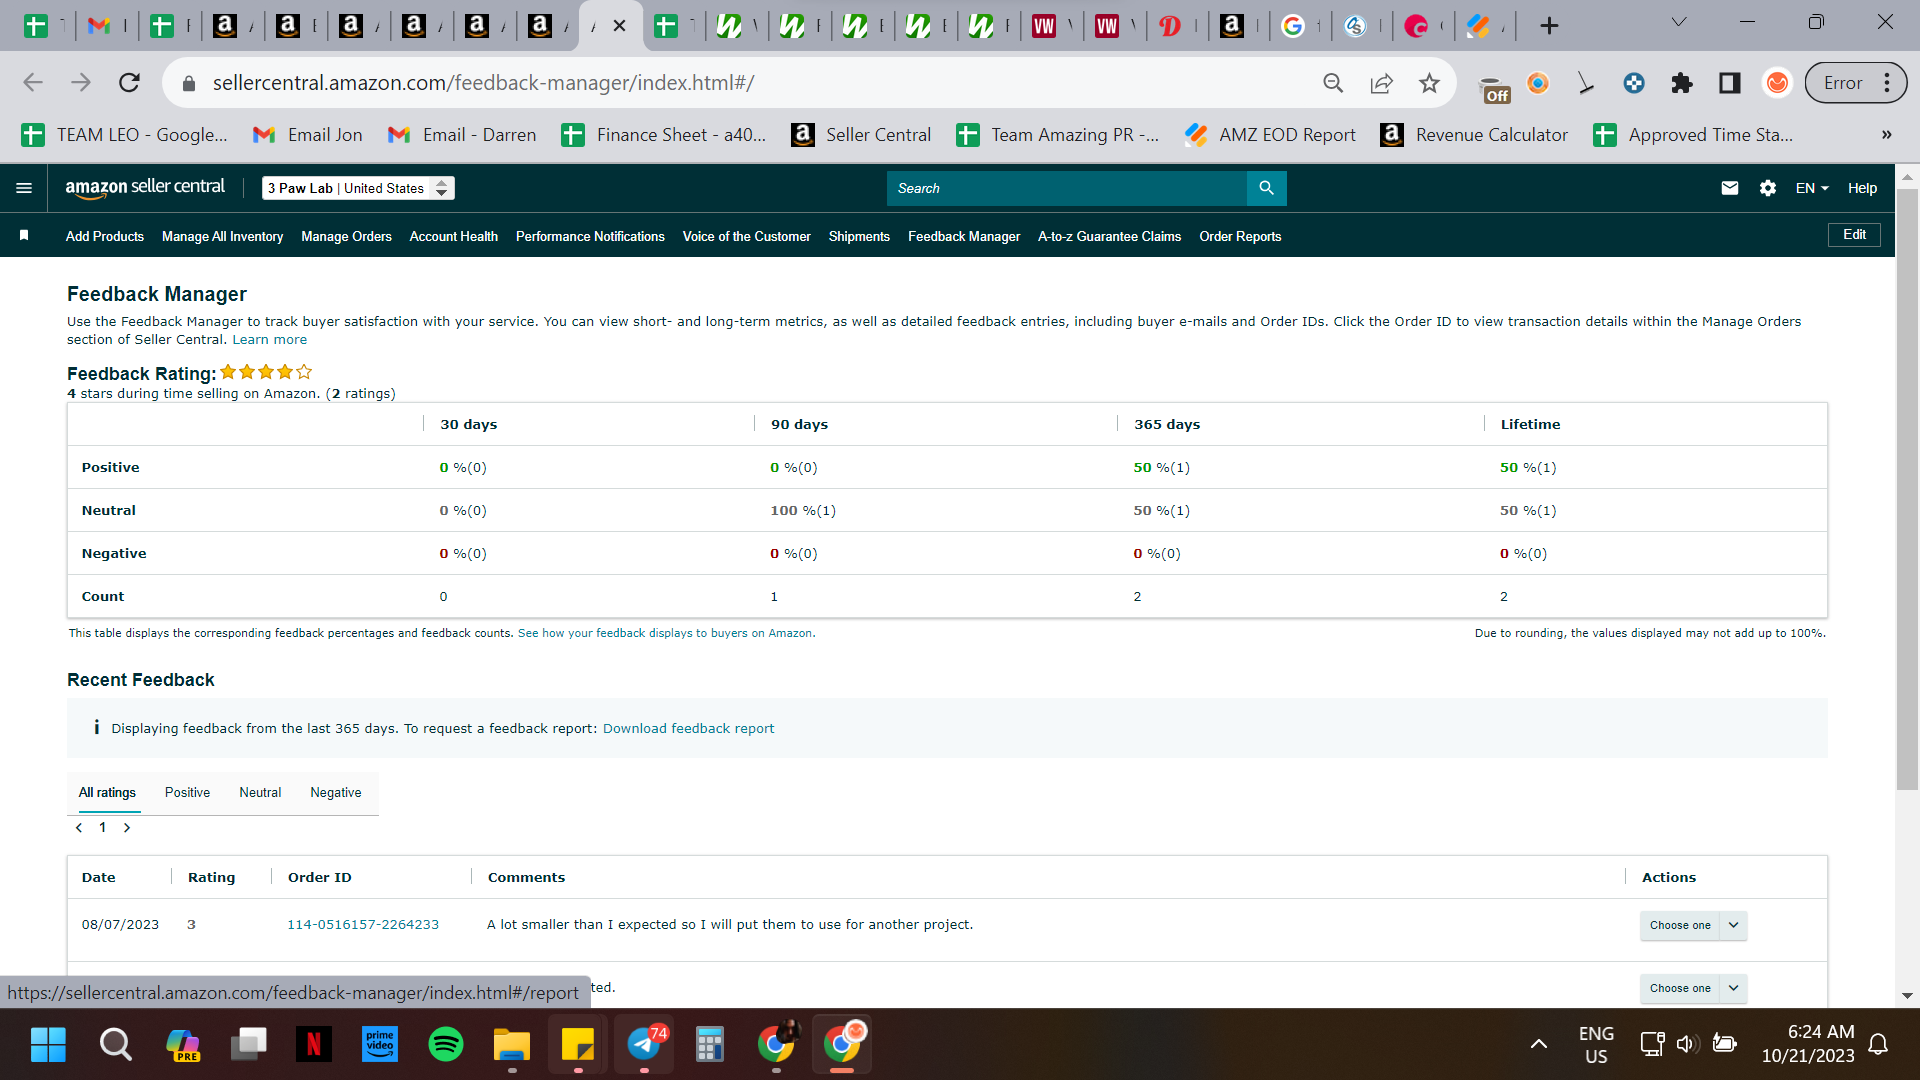Open the Netflix app in the taskbar
Image resolution: width=1920 pixels, height=1080 pixels.
[x=314, y=1044]
